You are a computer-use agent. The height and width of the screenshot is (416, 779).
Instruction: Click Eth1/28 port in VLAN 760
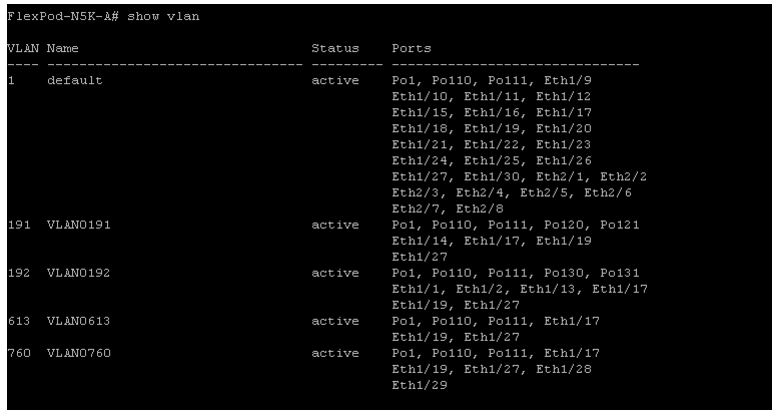[x=564, y=369]
